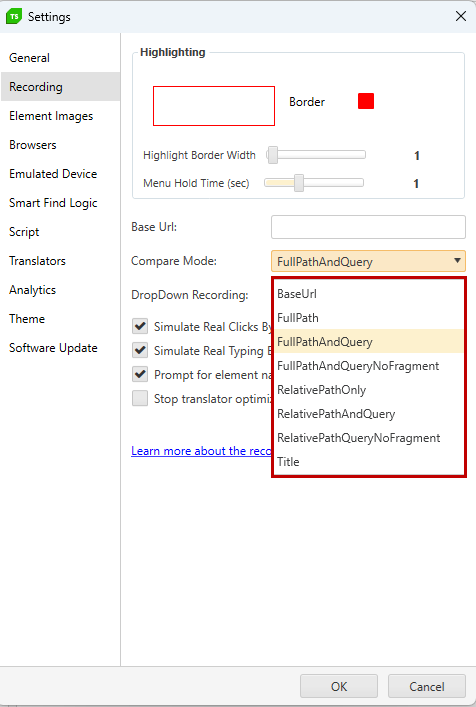
Task: Open the Software Update section
Action: click(53, 348)
